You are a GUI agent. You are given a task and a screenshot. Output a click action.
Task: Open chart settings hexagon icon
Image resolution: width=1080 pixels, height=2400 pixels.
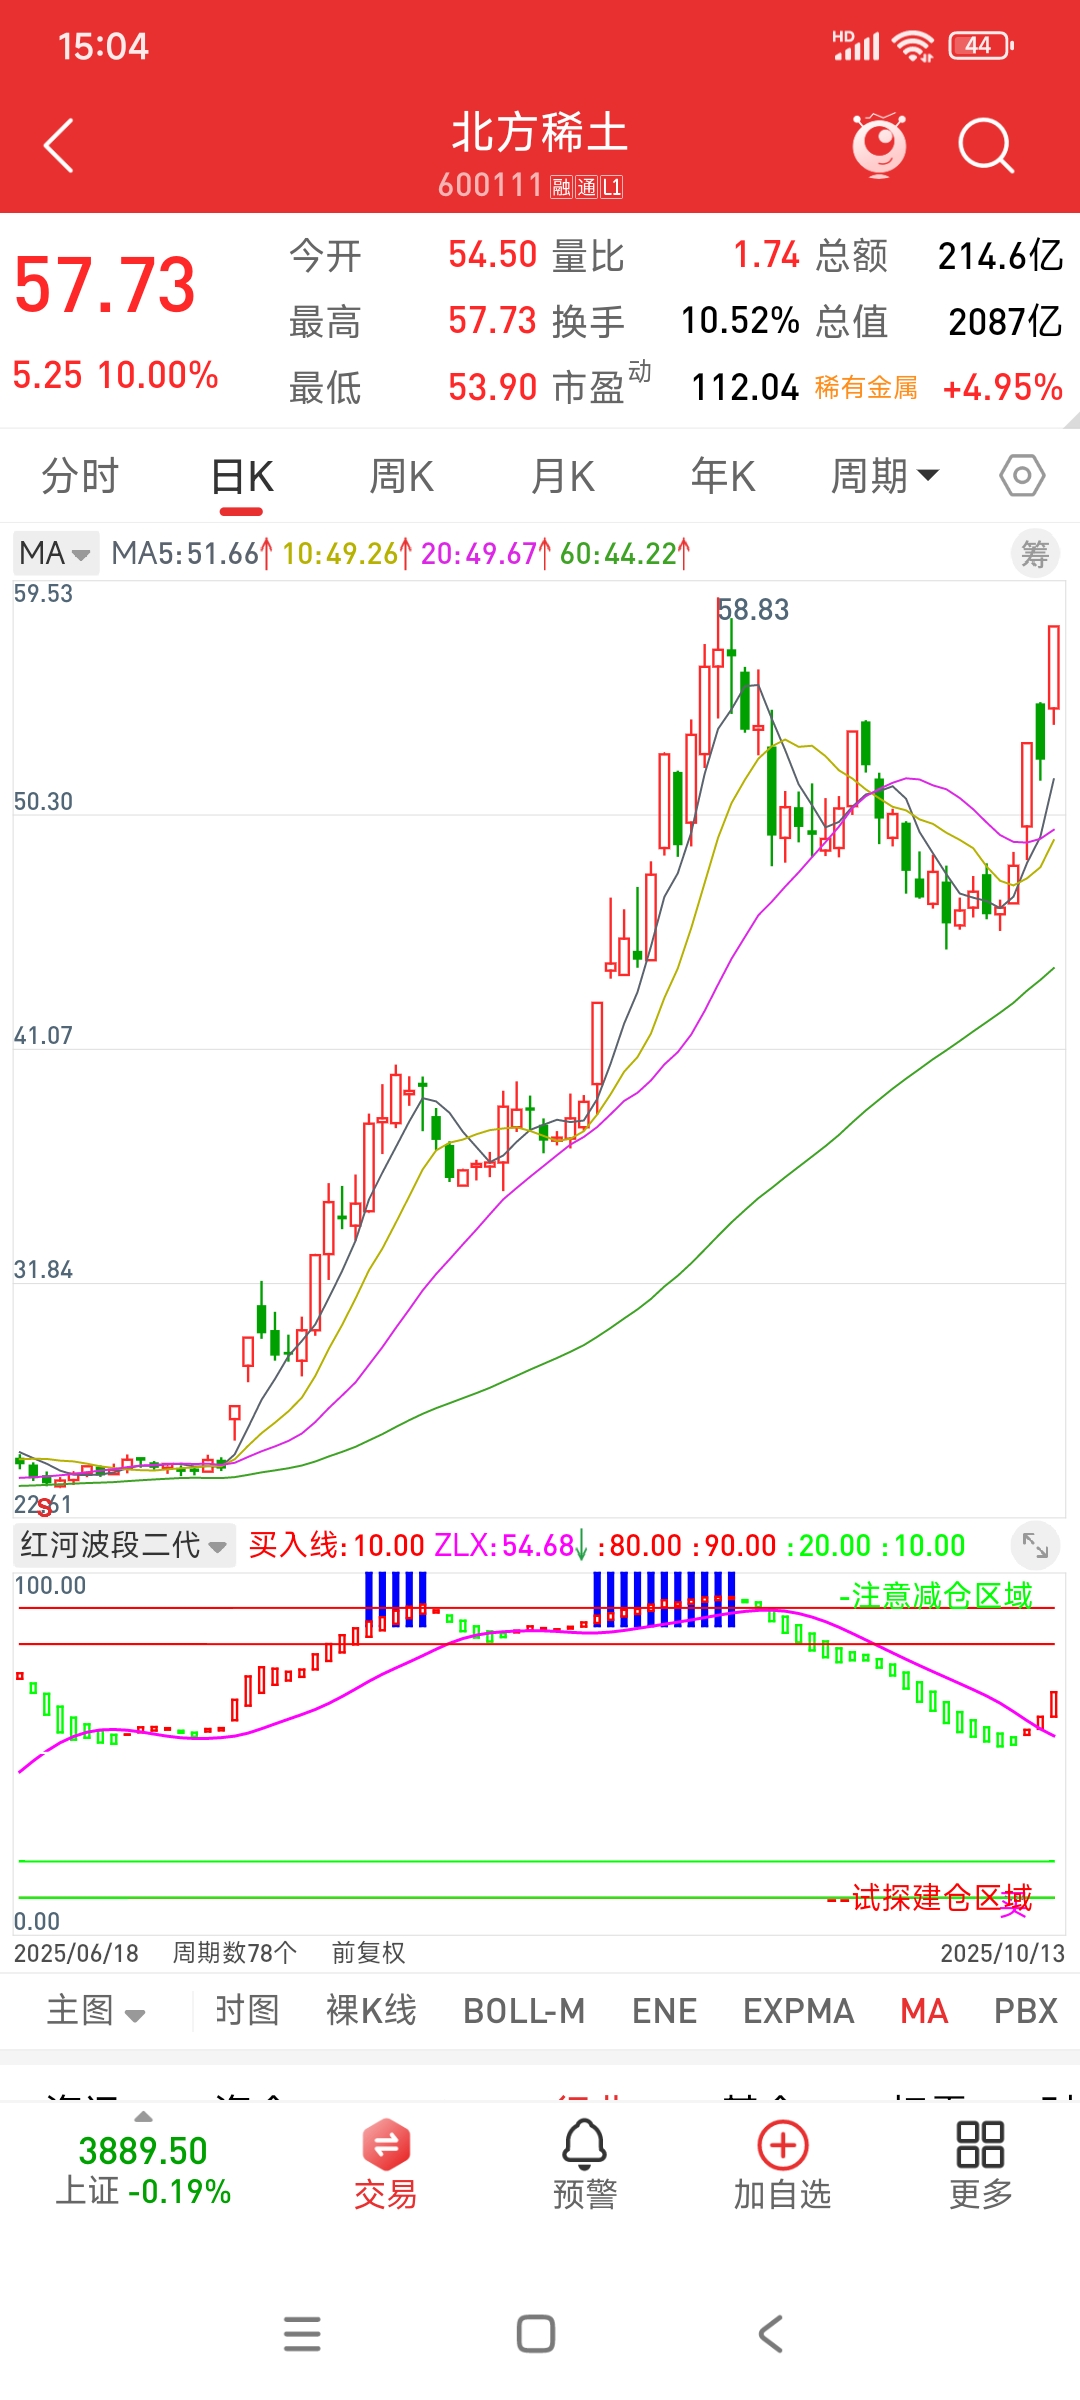point(1022,476)
